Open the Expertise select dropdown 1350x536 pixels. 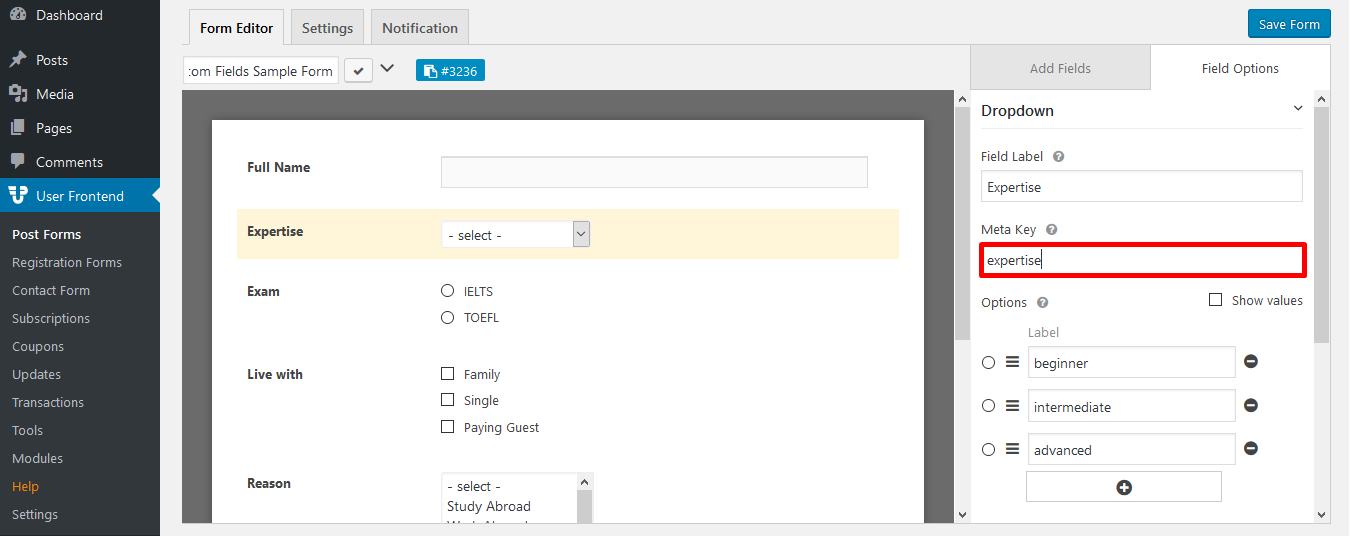pyautogui.click(x=515, y=235)
